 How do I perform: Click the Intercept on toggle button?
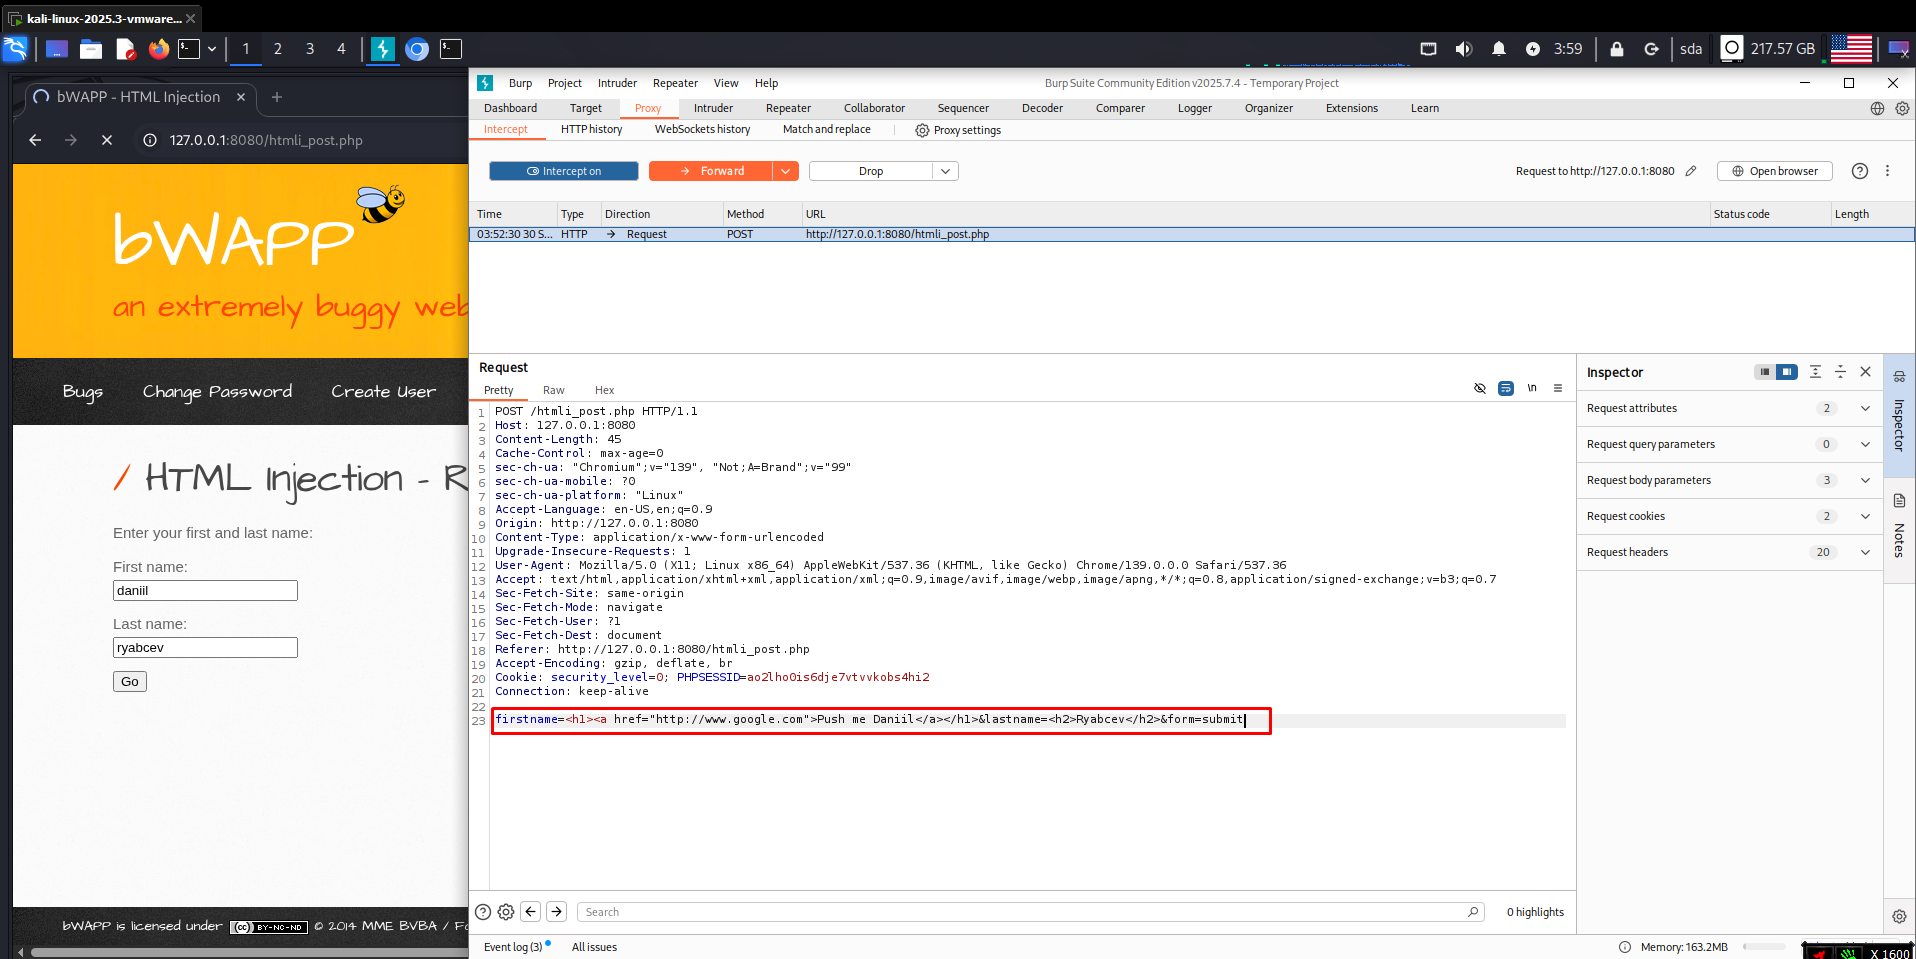564,171
